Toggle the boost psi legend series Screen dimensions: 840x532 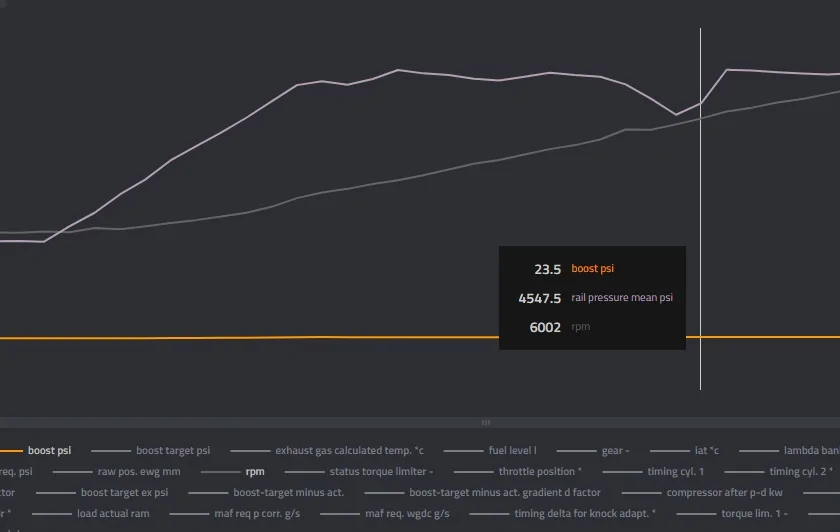[49, 451]
